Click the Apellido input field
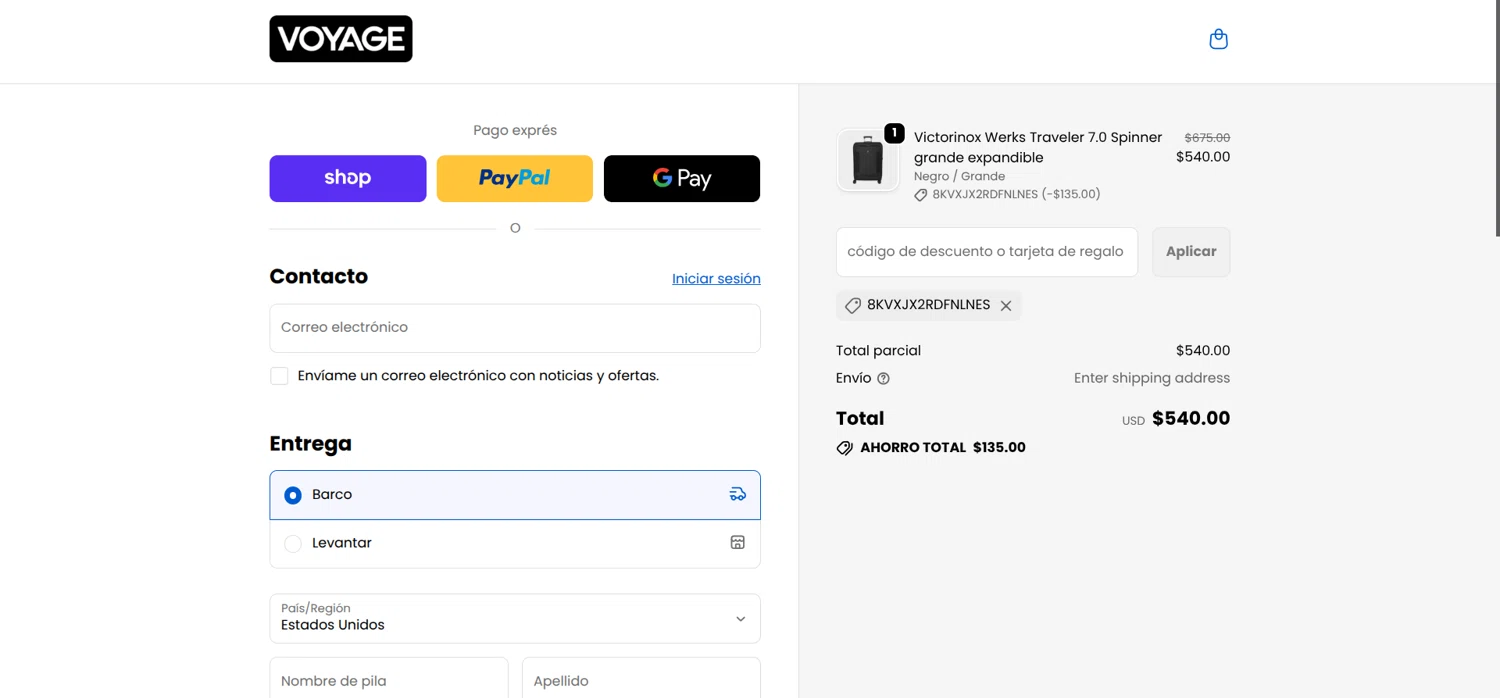Image resolution: width=1500 pixels, height=698 pixels. (641, 678)
